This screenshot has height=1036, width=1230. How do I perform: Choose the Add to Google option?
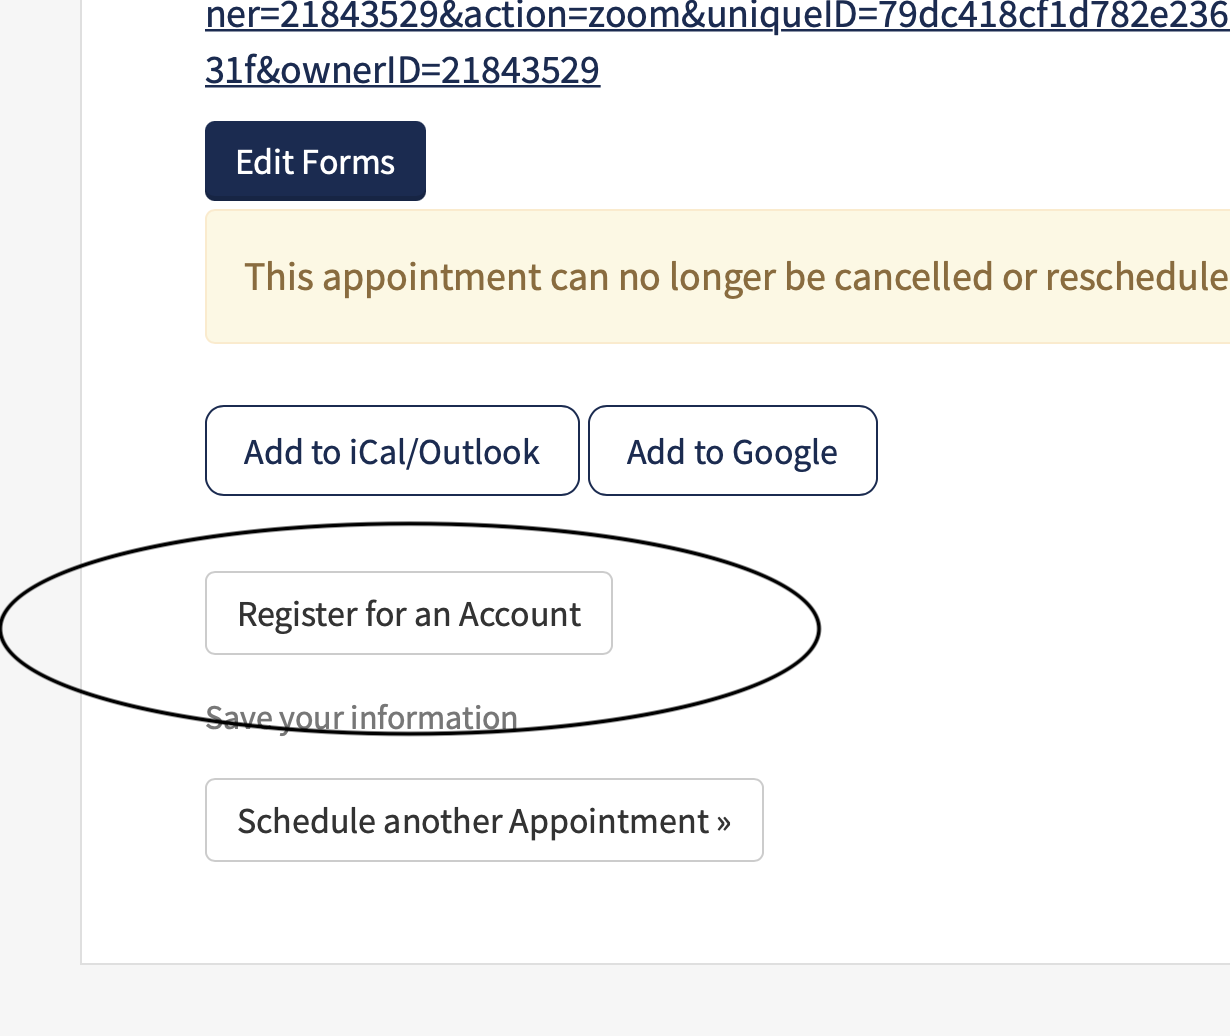tap(732, 451)
